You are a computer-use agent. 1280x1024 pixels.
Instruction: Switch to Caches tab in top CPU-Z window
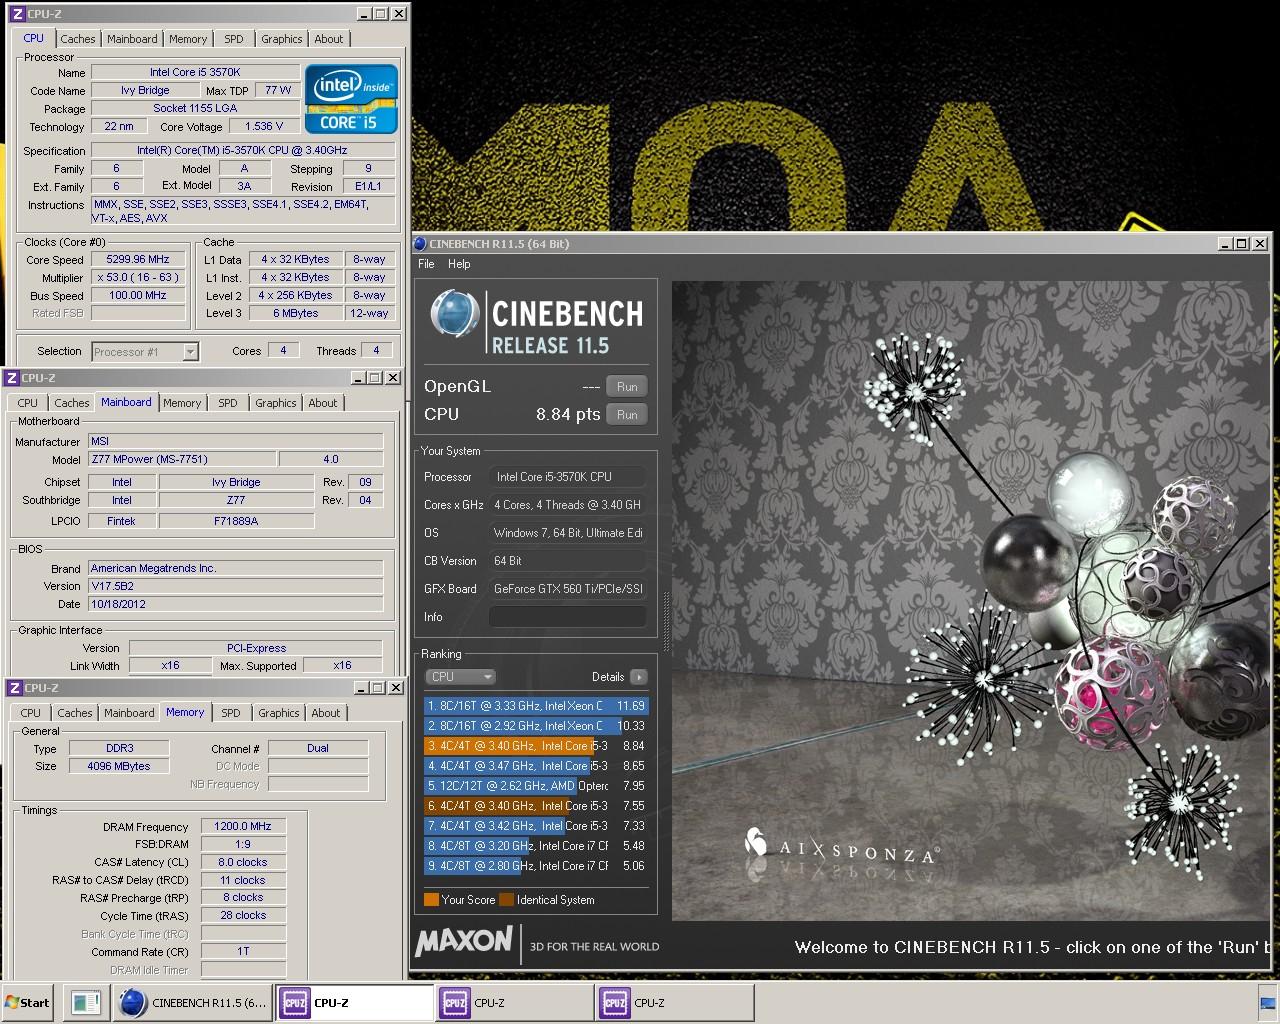click(78, 39)
